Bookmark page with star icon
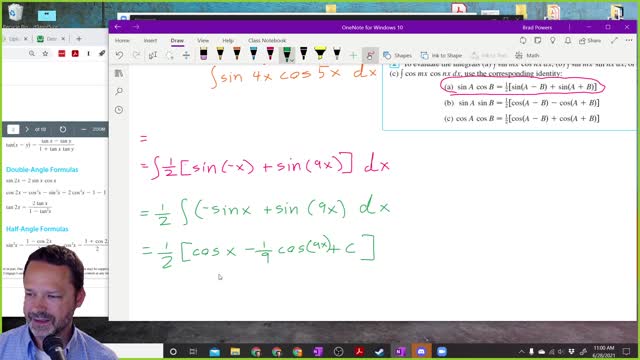Viewport: 640px width, 360px height. click(45, 53)
